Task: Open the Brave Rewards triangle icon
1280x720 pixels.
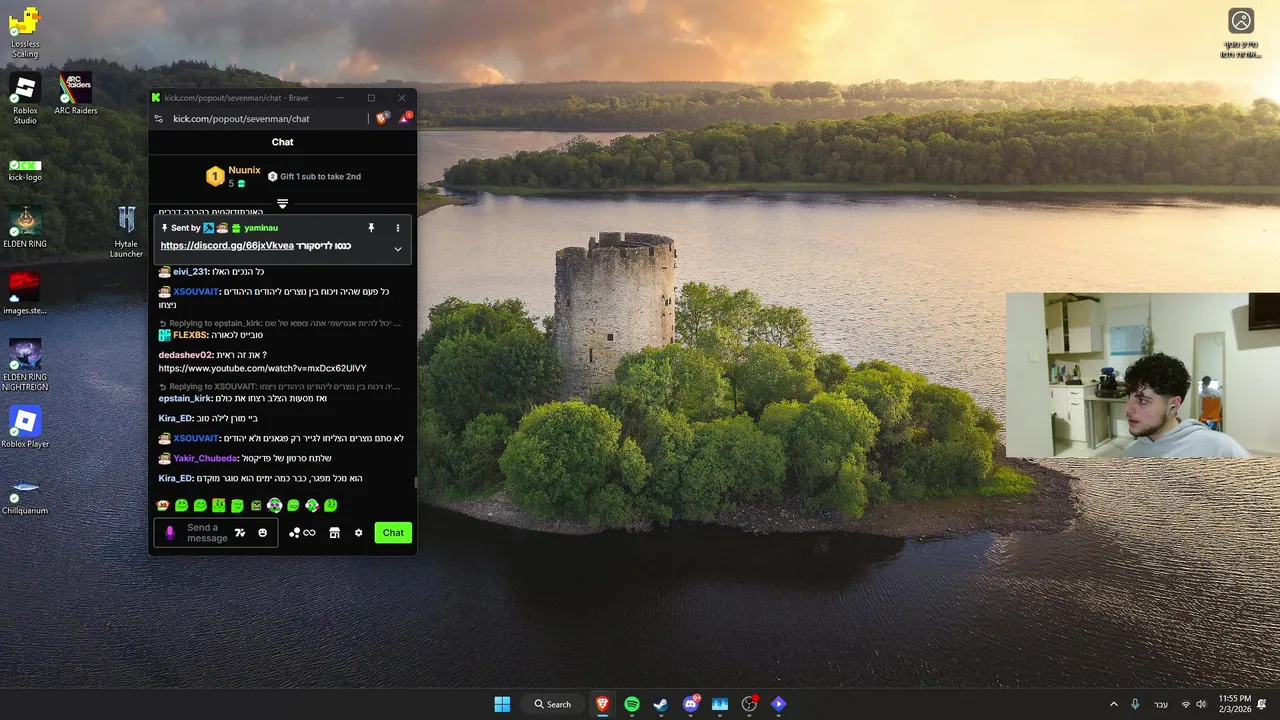Action: pos(405,118)
